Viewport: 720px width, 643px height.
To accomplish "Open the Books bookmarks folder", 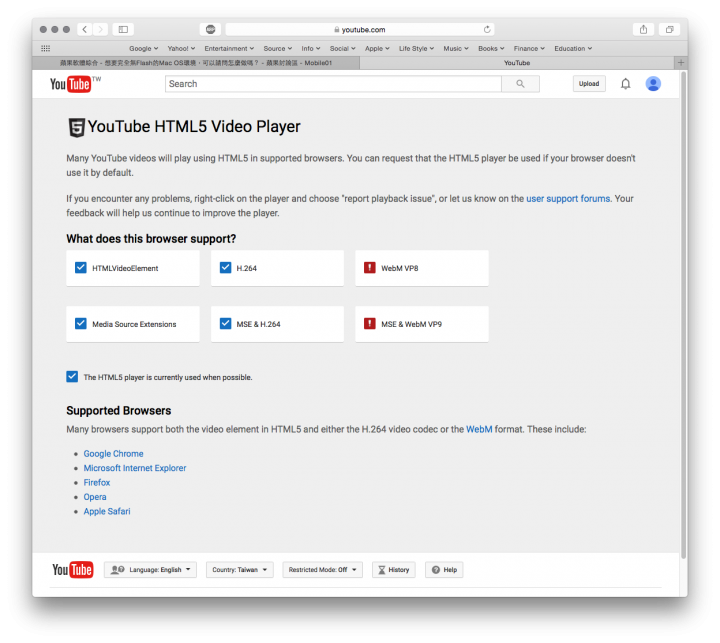I will (x=491, y=48).
